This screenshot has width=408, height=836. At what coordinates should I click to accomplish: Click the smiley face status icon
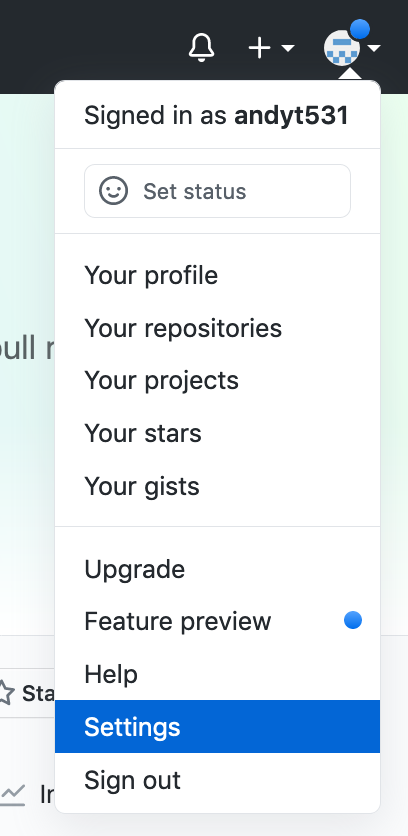[x=114, y=191]
